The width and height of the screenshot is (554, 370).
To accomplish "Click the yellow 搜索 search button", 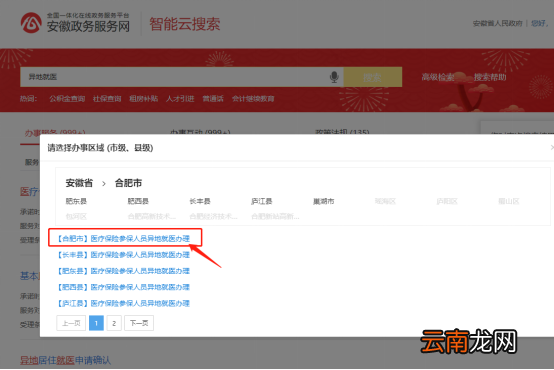I will [372, 77].
